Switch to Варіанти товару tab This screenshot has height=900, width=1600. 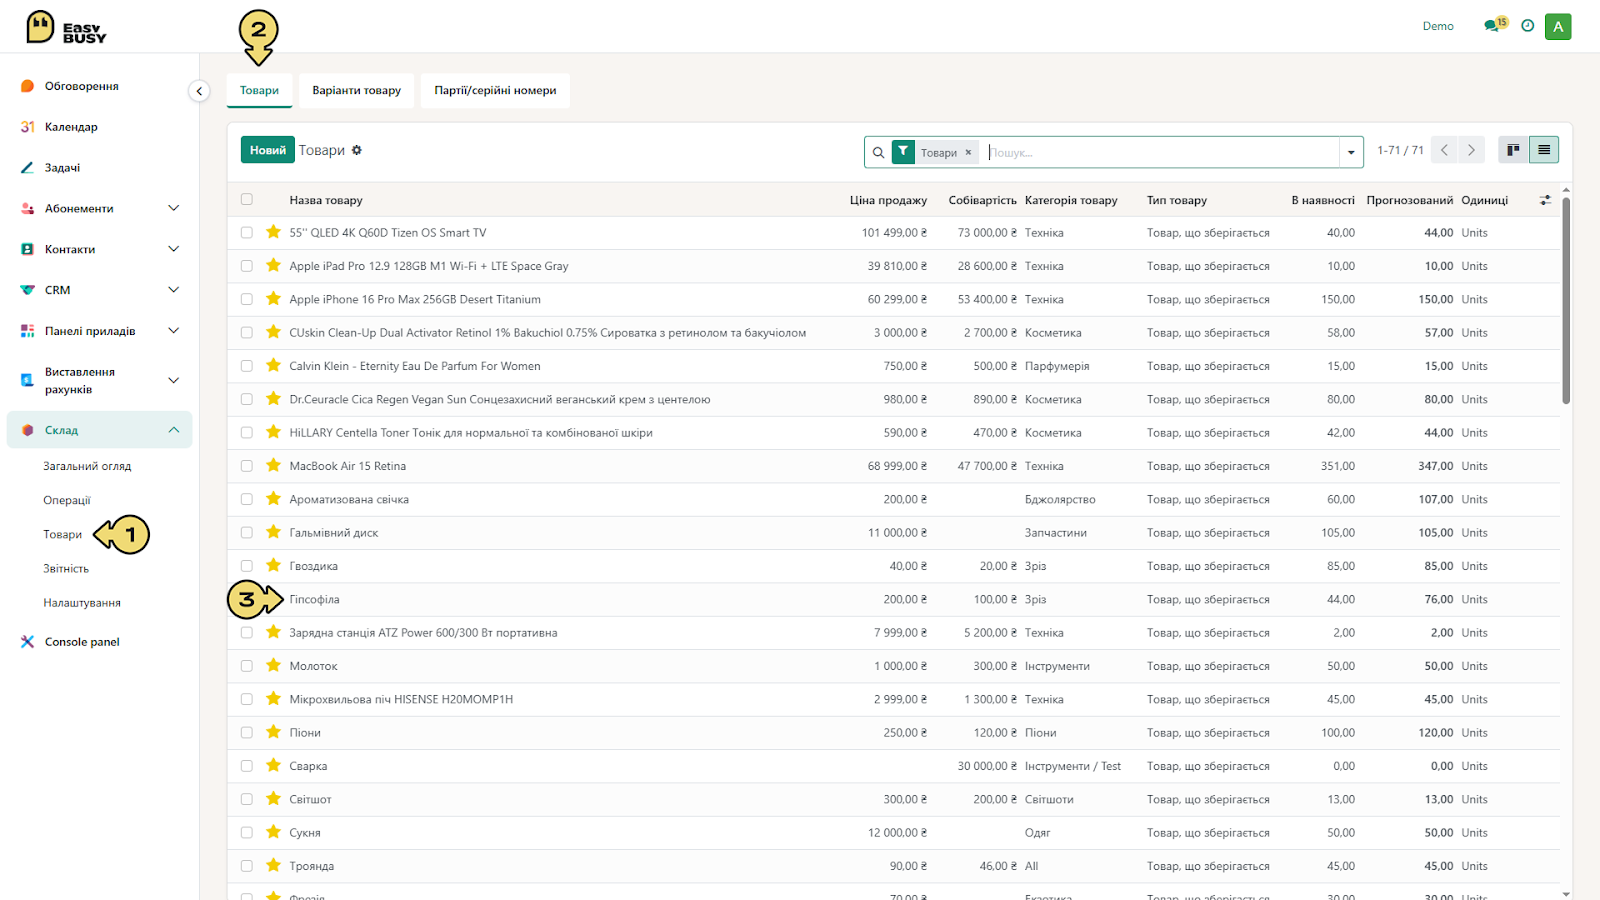(x=356, y=90)
